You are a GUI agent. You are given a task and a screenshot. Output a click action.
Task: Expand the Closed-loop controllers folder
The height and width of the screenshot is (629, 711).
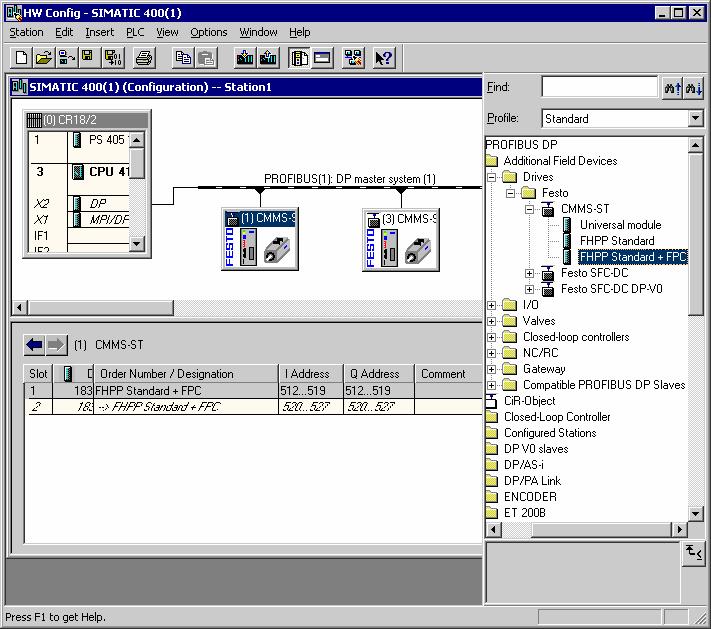(x=492, y=337)
